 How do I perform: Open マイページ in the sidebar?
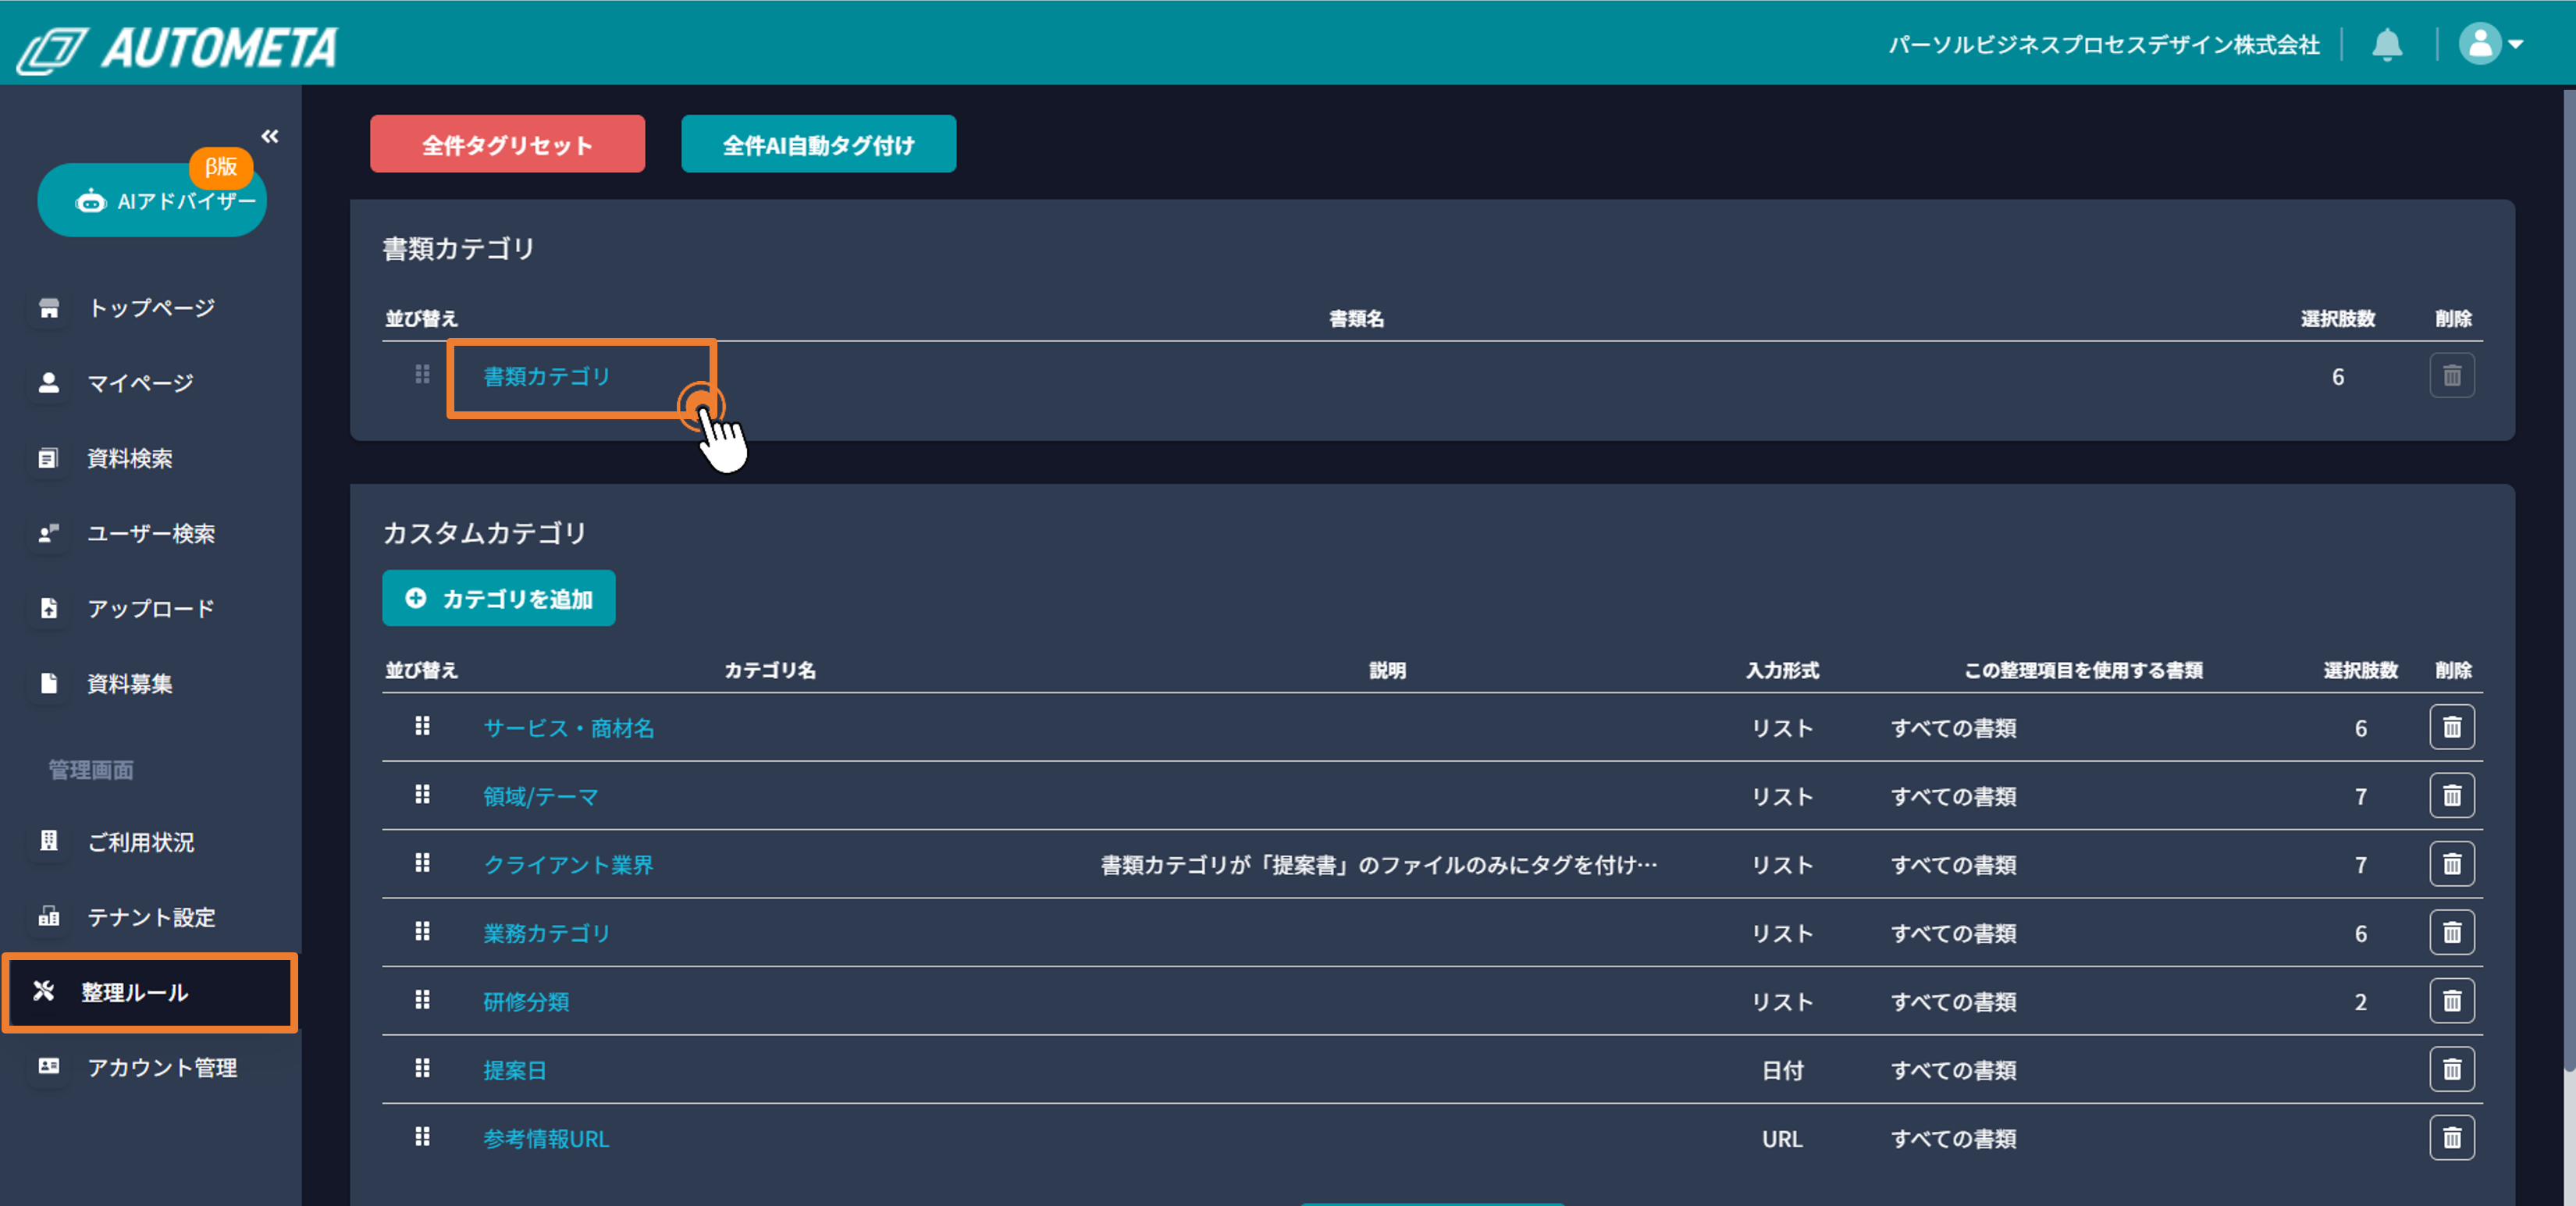click(140, 382)
